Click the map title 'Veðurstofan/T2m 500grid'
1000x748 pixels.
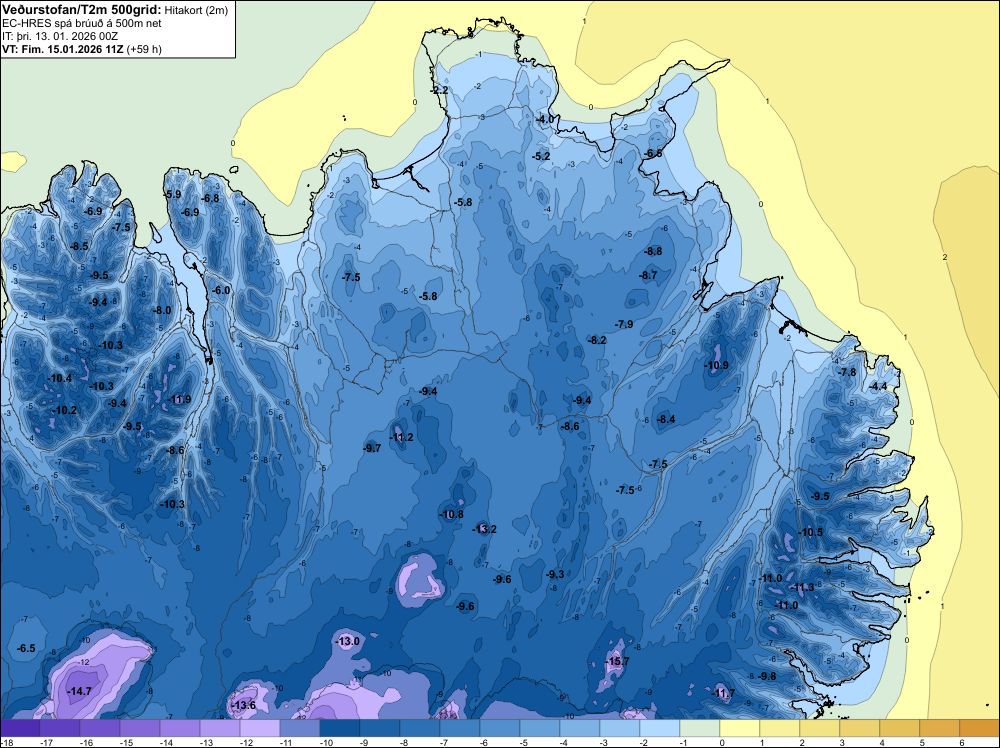(x=82, y=10)
